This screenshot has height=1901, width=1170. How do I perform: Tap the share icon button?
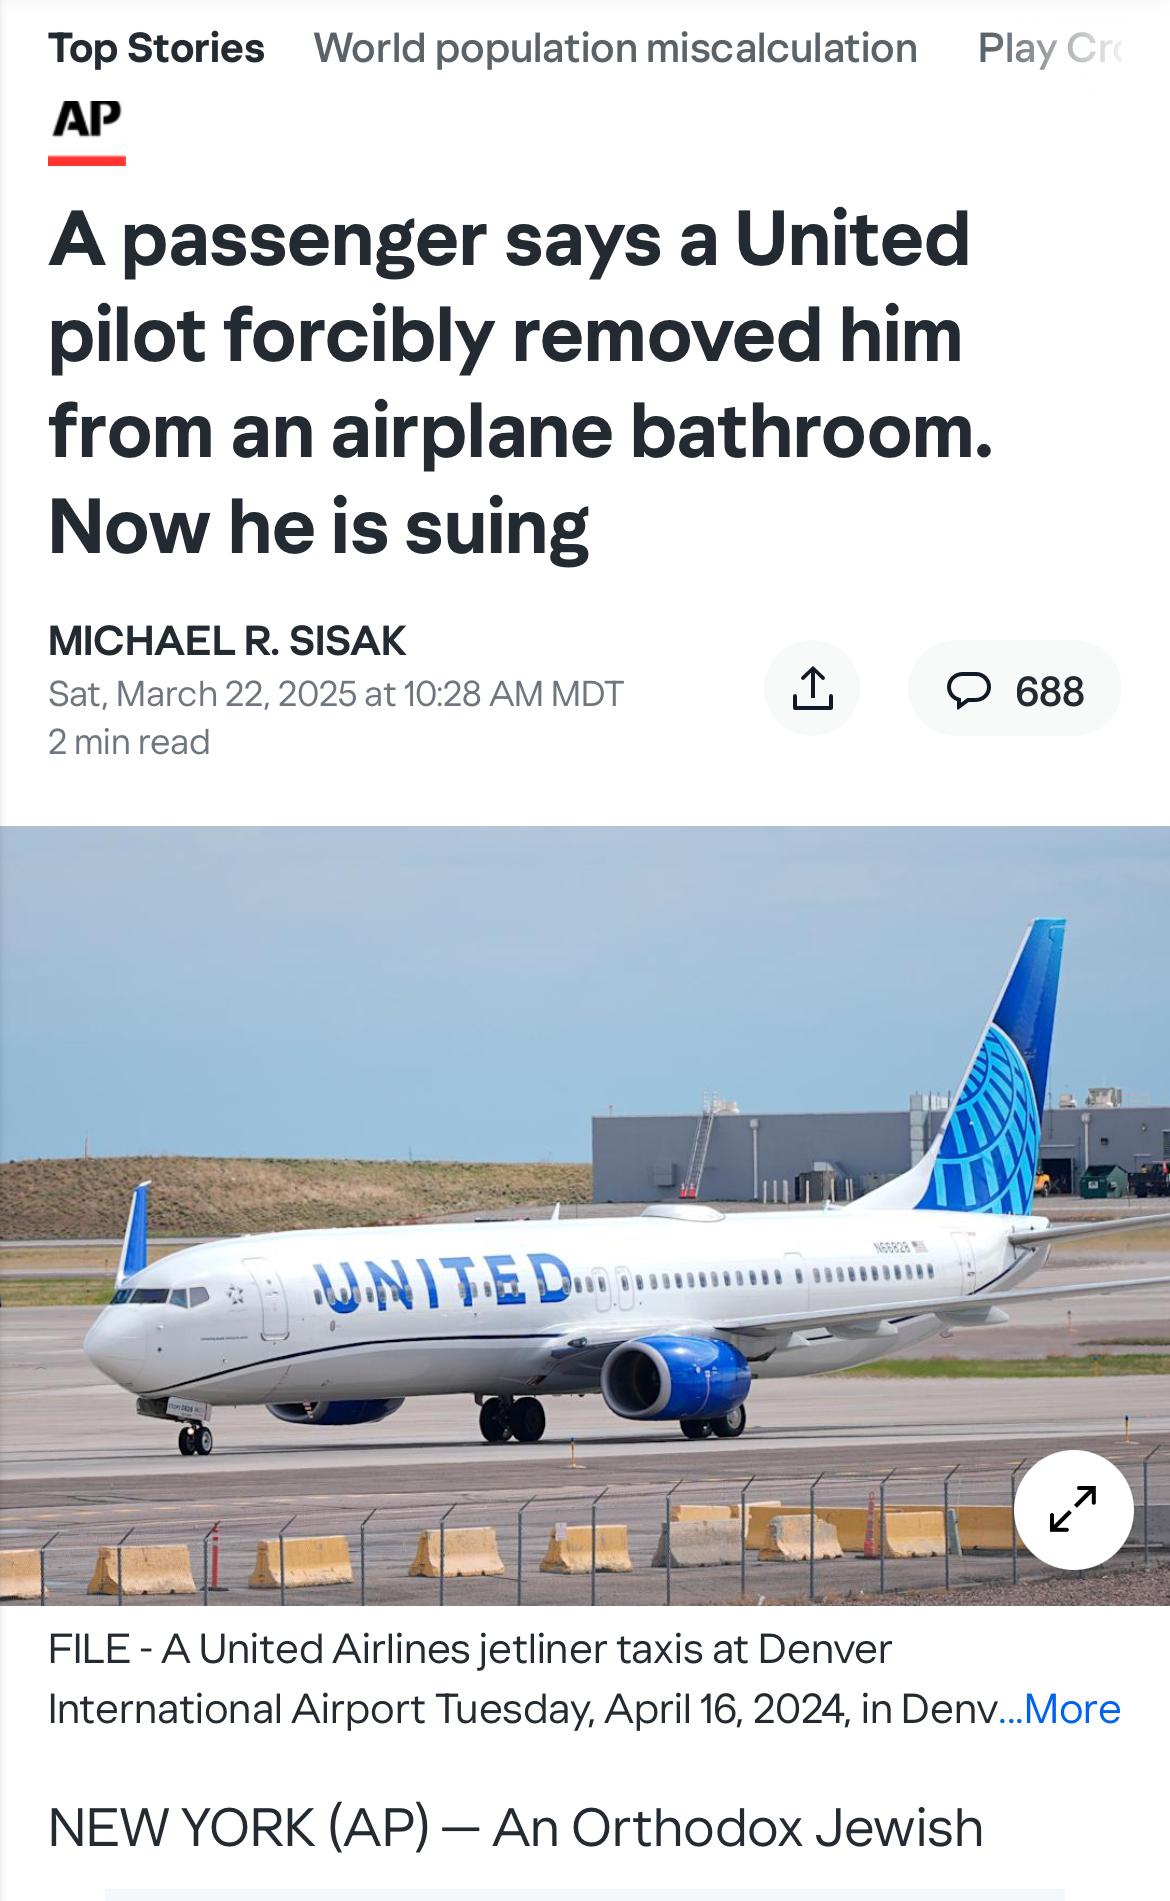point(812,688)
